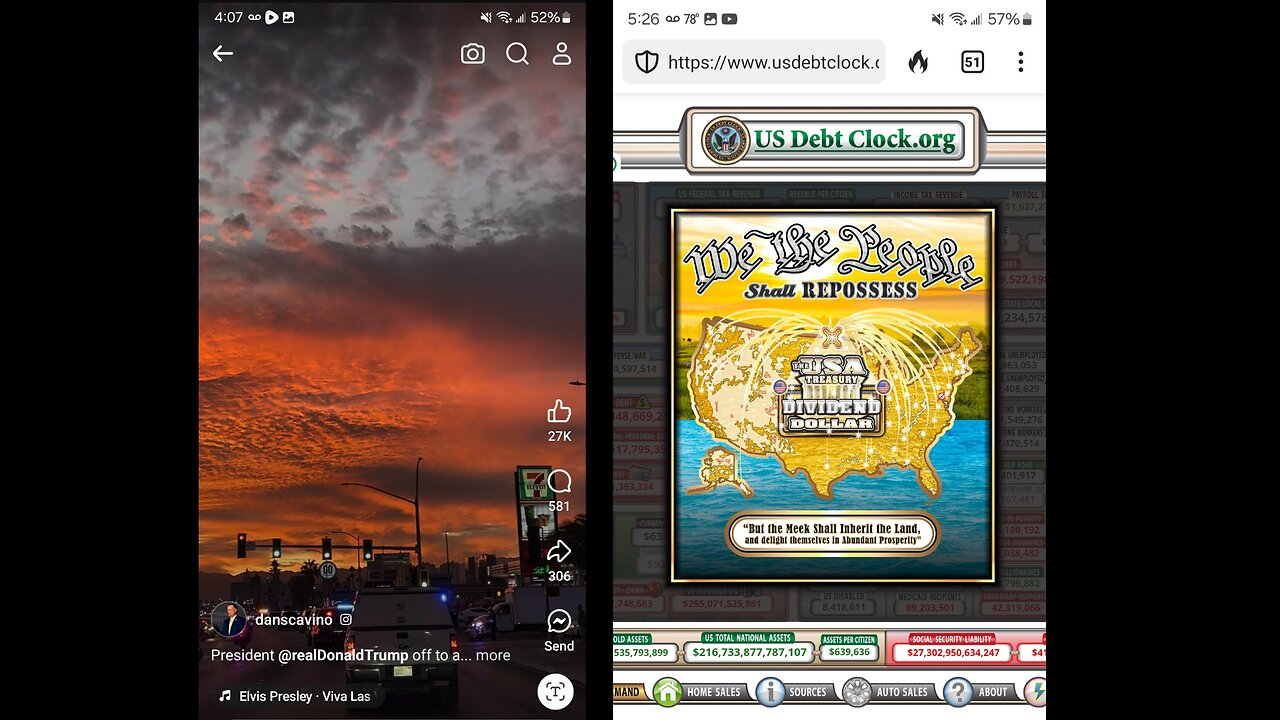Tap the 4:07 clock in left status bar

228,17
